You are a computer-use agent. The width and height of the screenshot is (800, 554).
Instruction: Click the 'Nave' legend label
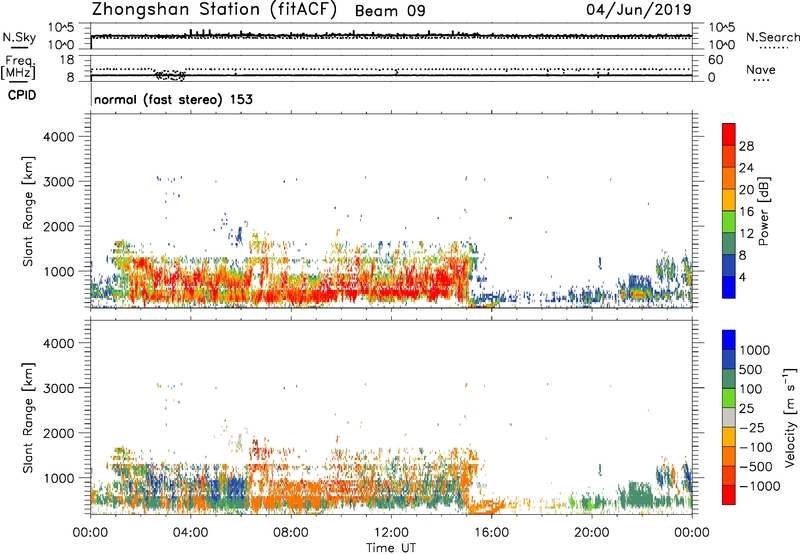coord(761,69)
